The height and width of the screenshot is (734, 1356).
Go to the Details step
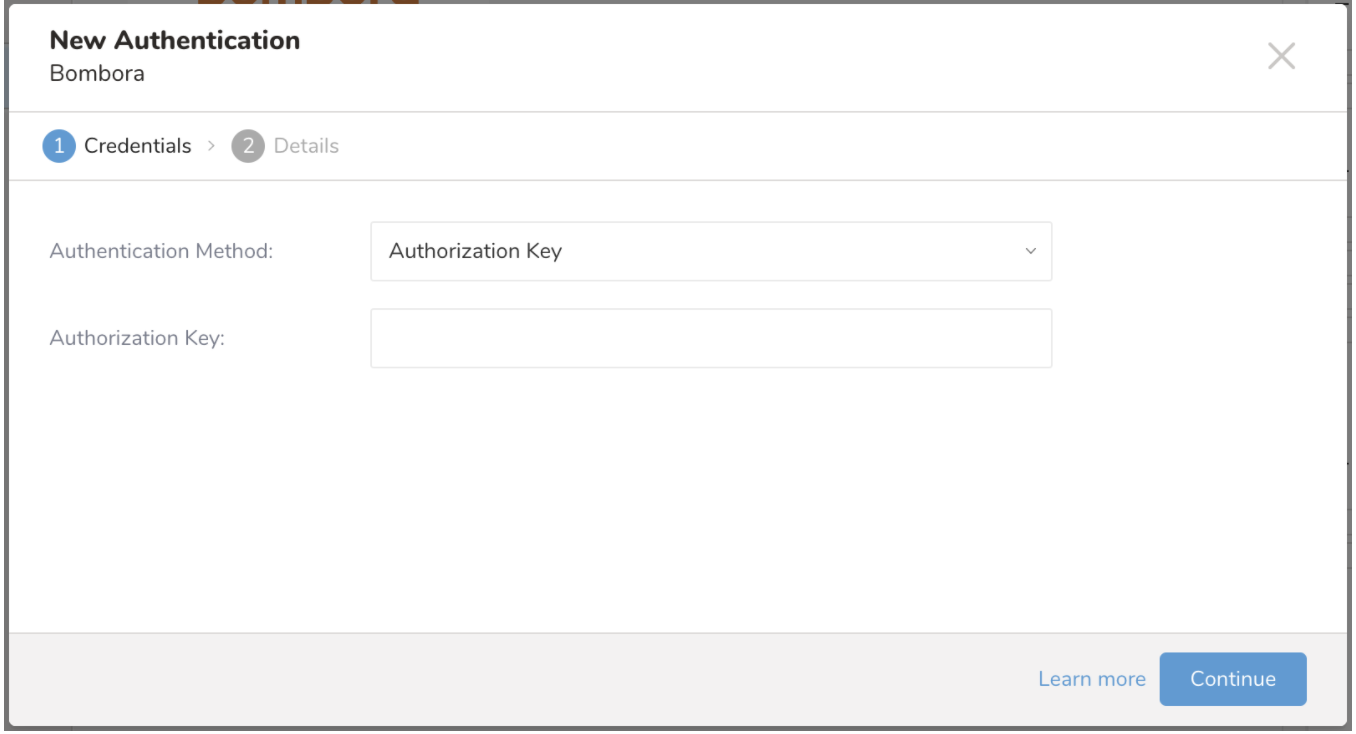306,146
